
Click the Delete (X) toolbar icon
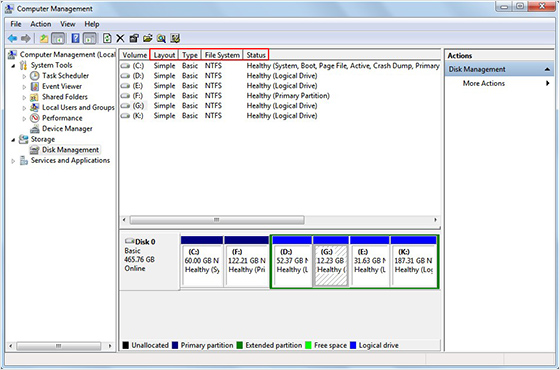pos(120,38)
